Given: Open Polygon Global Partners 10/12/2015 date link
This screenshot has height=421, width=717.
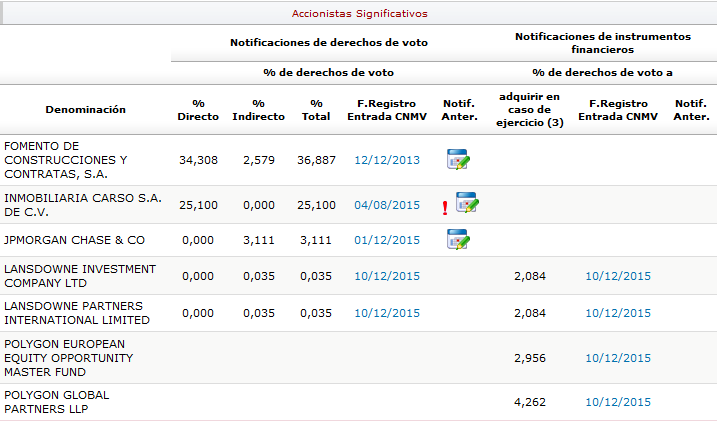Looking at the screenshot, I should click(x=618, y=402).
